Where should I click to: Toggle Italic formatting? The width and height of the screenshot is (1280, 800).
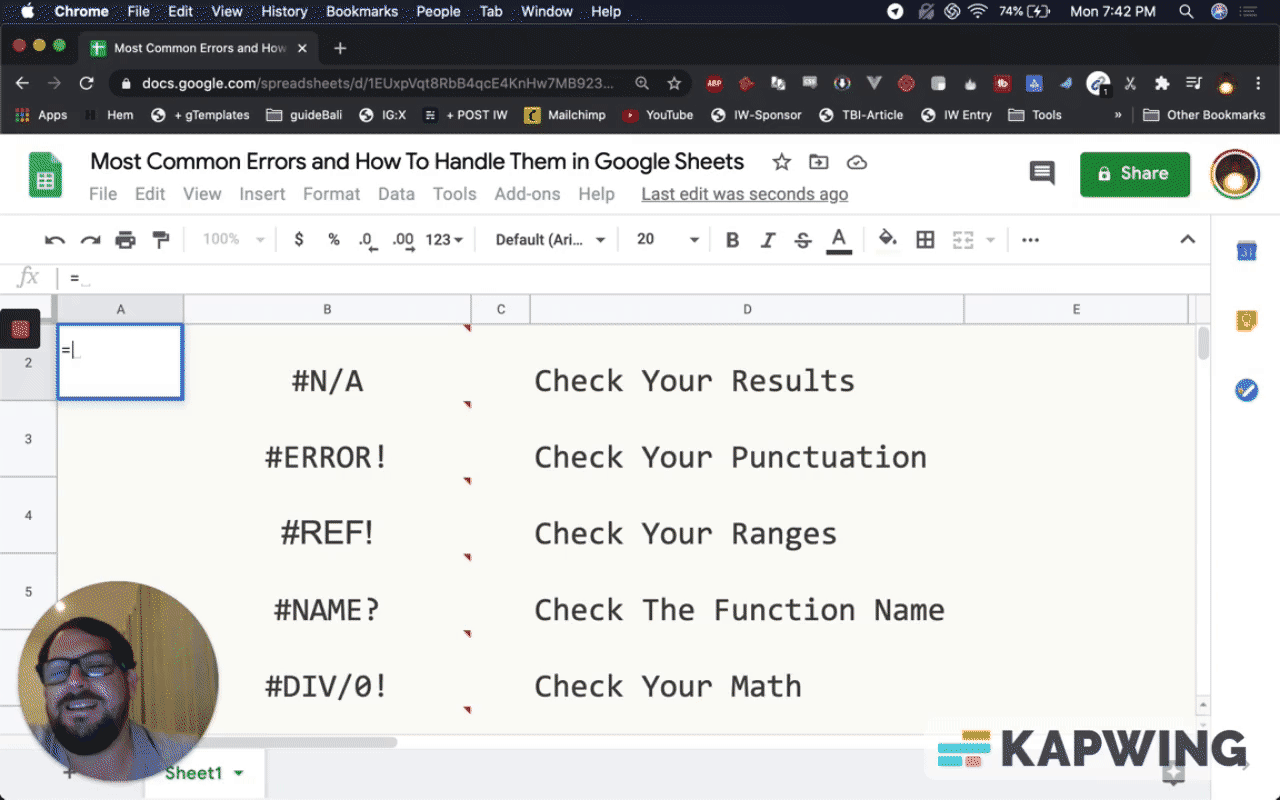(768, 240)
